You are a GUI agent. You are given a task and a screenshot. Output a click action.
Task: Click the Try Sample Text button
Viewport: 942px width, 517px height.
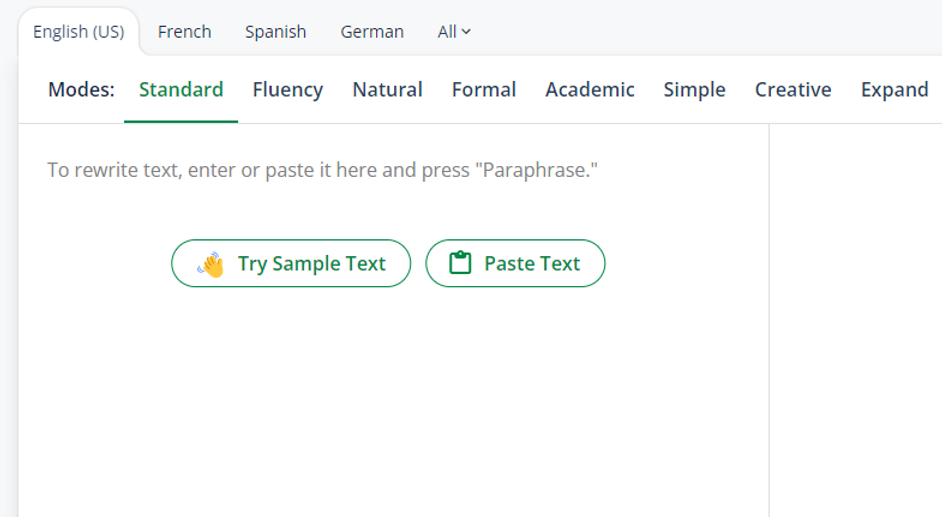click(x=291, y=263)
